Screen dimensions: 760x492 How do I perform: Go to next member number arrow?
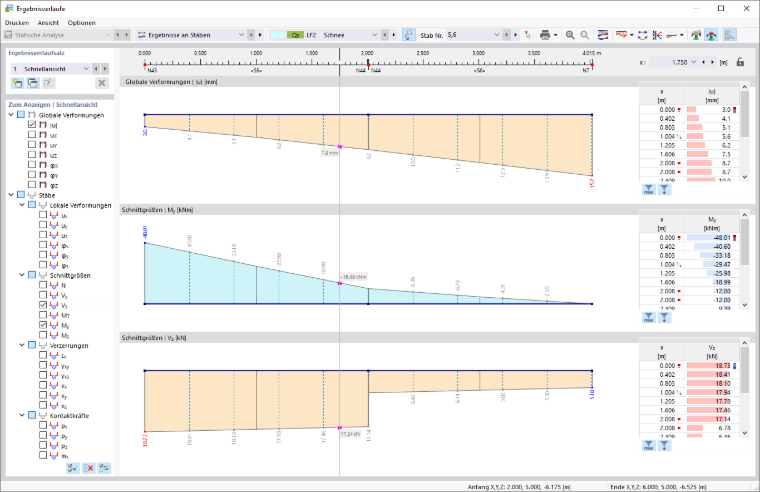coord(515,35)
